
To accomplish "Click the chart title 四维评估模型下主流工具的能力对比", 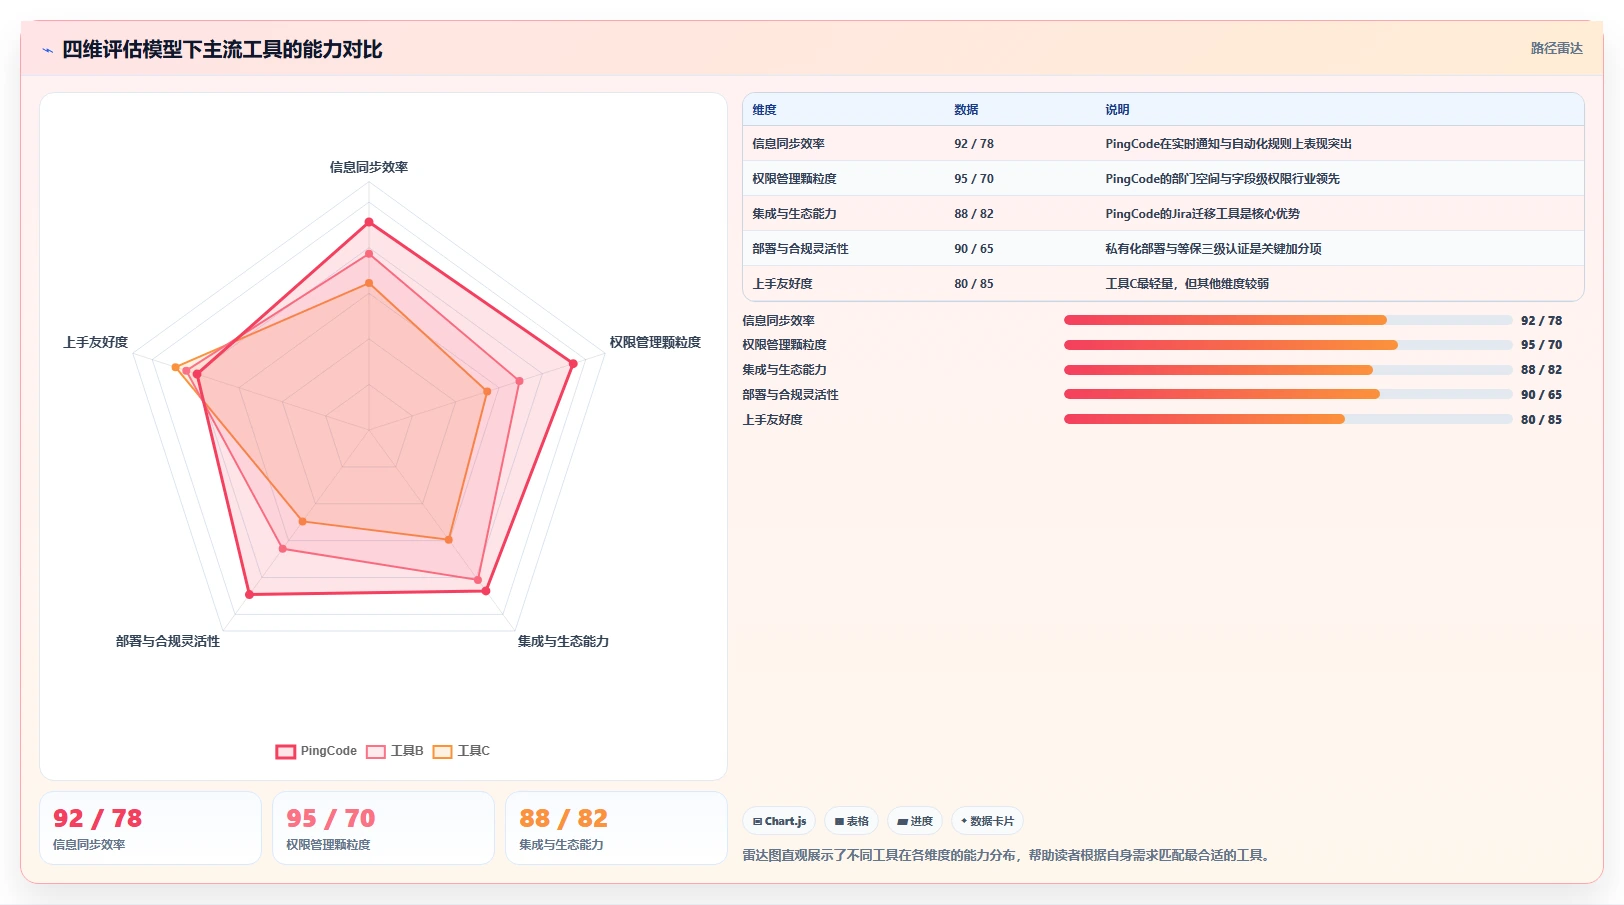I will (222, 50).
